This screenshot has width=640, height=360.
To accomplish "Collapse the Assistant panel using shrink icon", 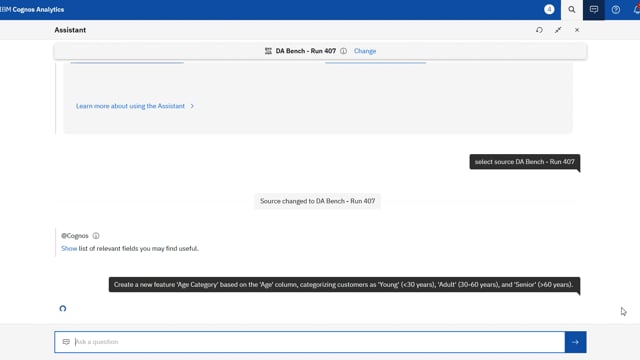I will tap(558, 30).
